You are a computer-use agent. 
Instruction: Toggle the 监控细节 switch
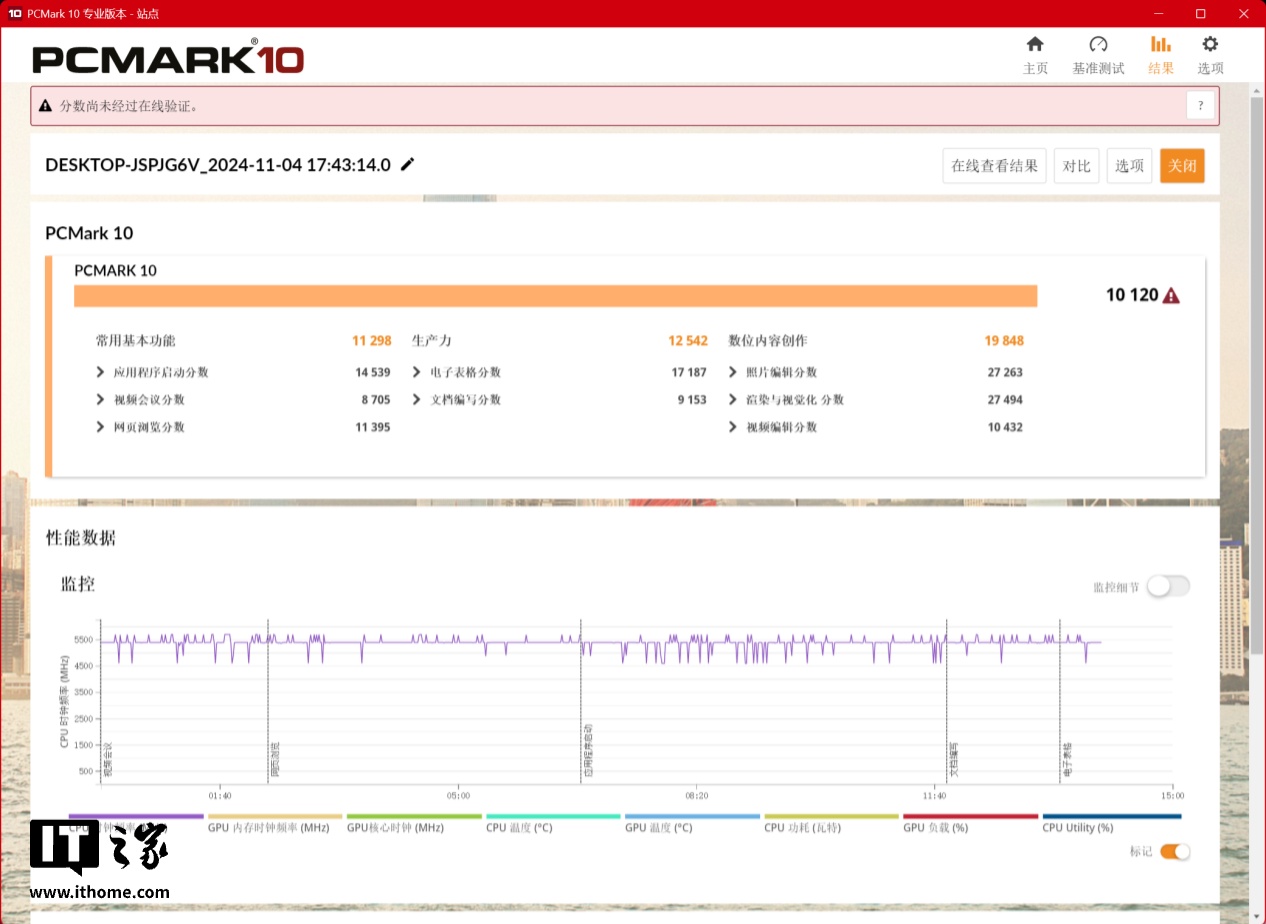[1167, 587]
